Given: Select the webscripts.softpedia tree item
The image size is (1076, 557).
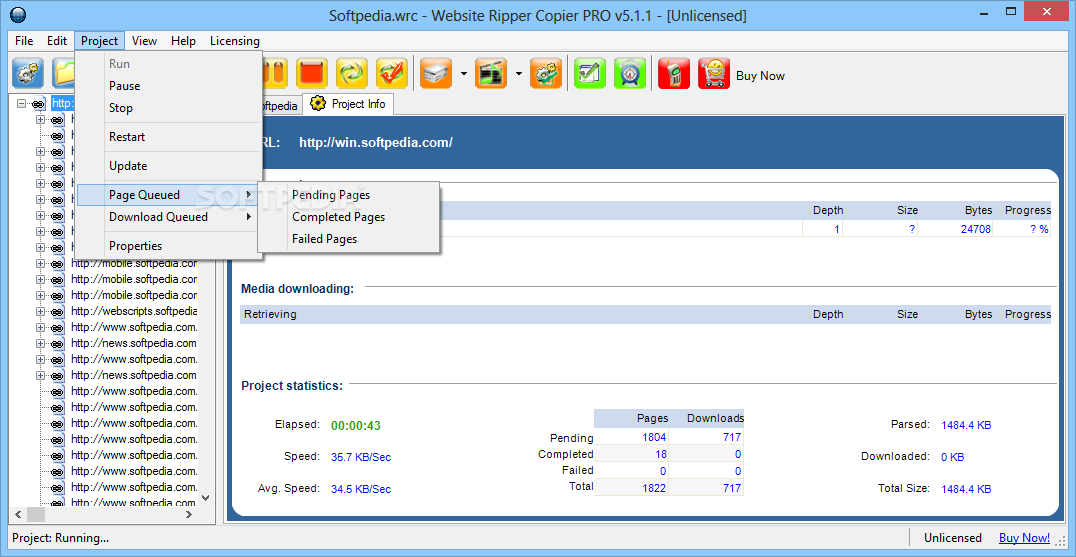Looking at the screenshot, I should [x=134, y=311].
